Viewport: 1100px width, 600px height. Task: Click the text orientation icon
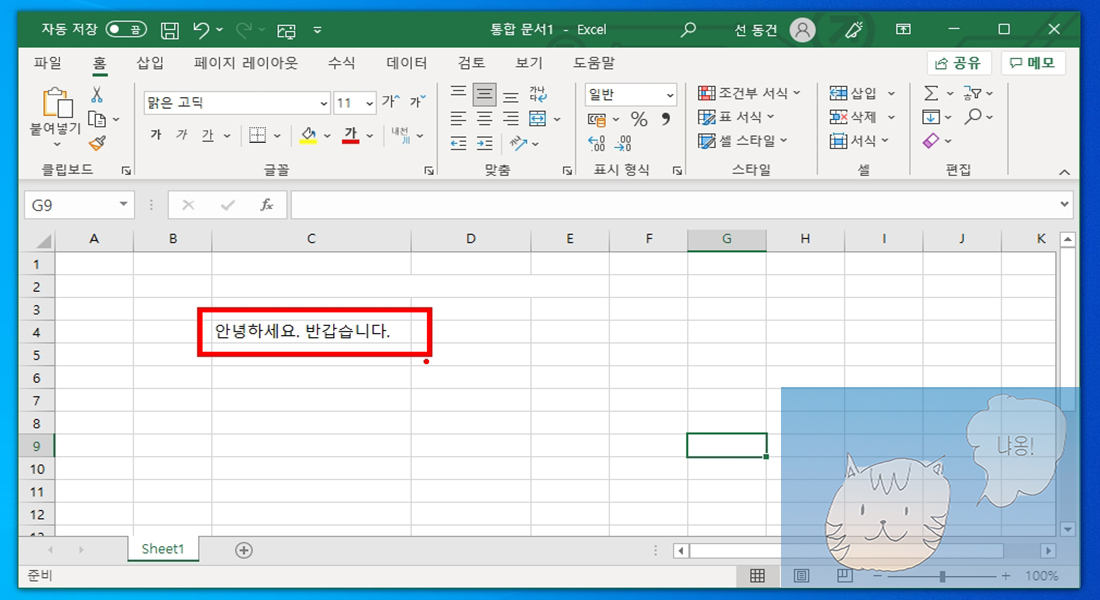click(x=518, y=144)
